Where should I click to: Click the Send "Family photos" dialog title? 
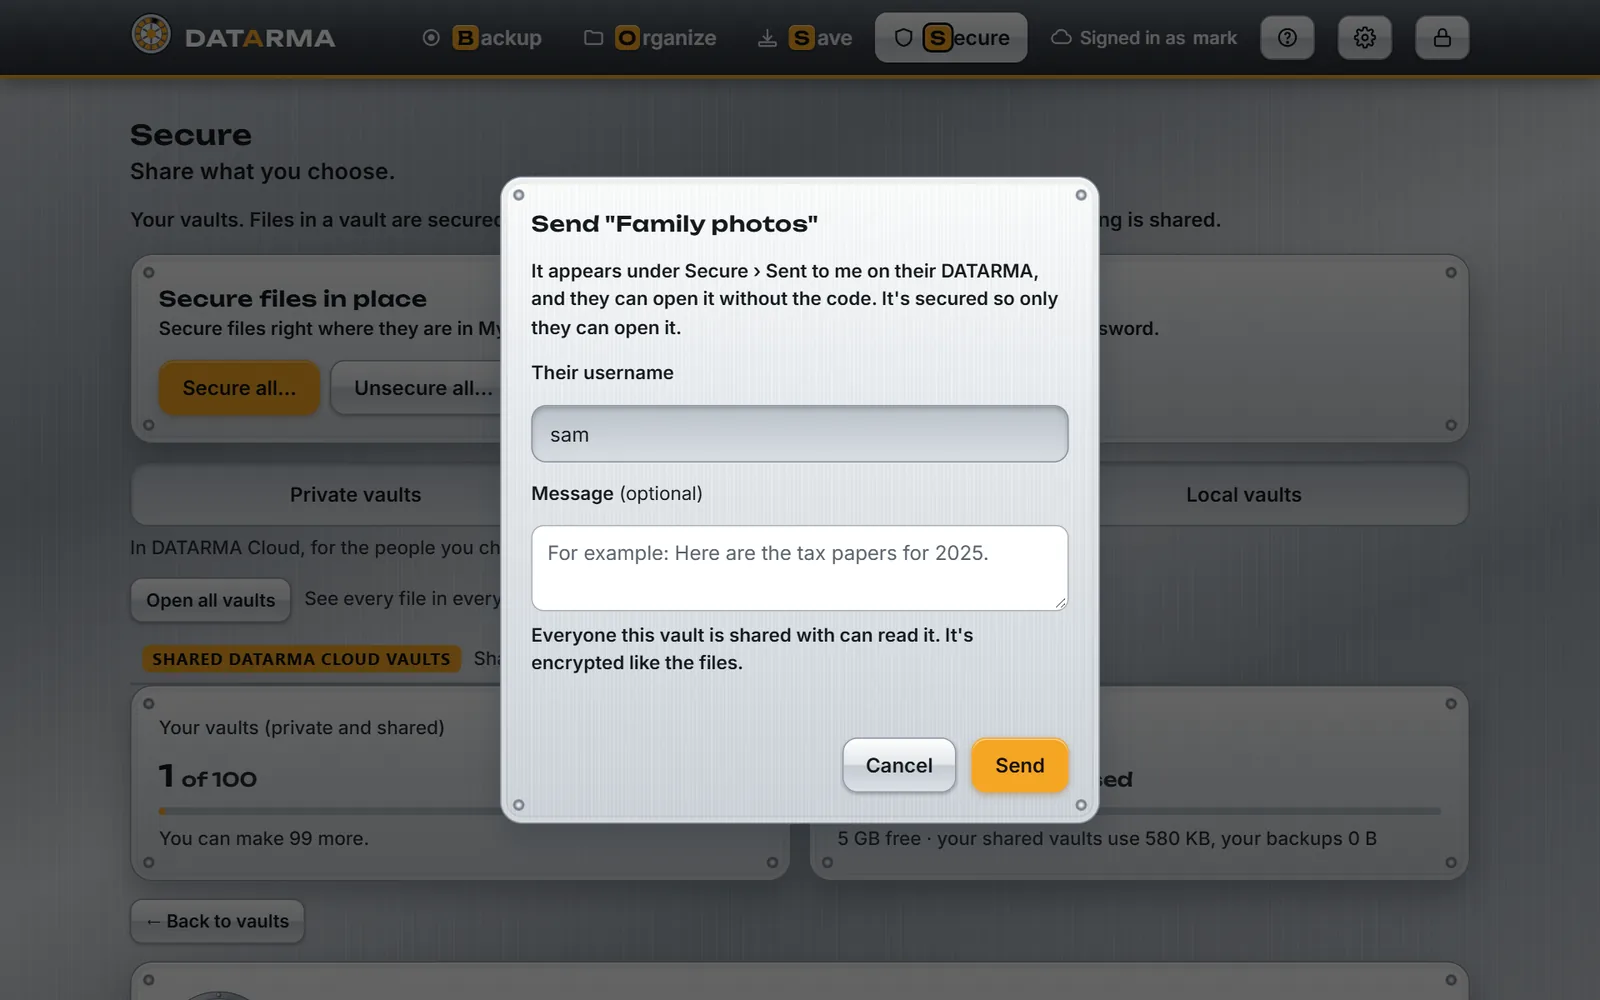tap(674, 224)
